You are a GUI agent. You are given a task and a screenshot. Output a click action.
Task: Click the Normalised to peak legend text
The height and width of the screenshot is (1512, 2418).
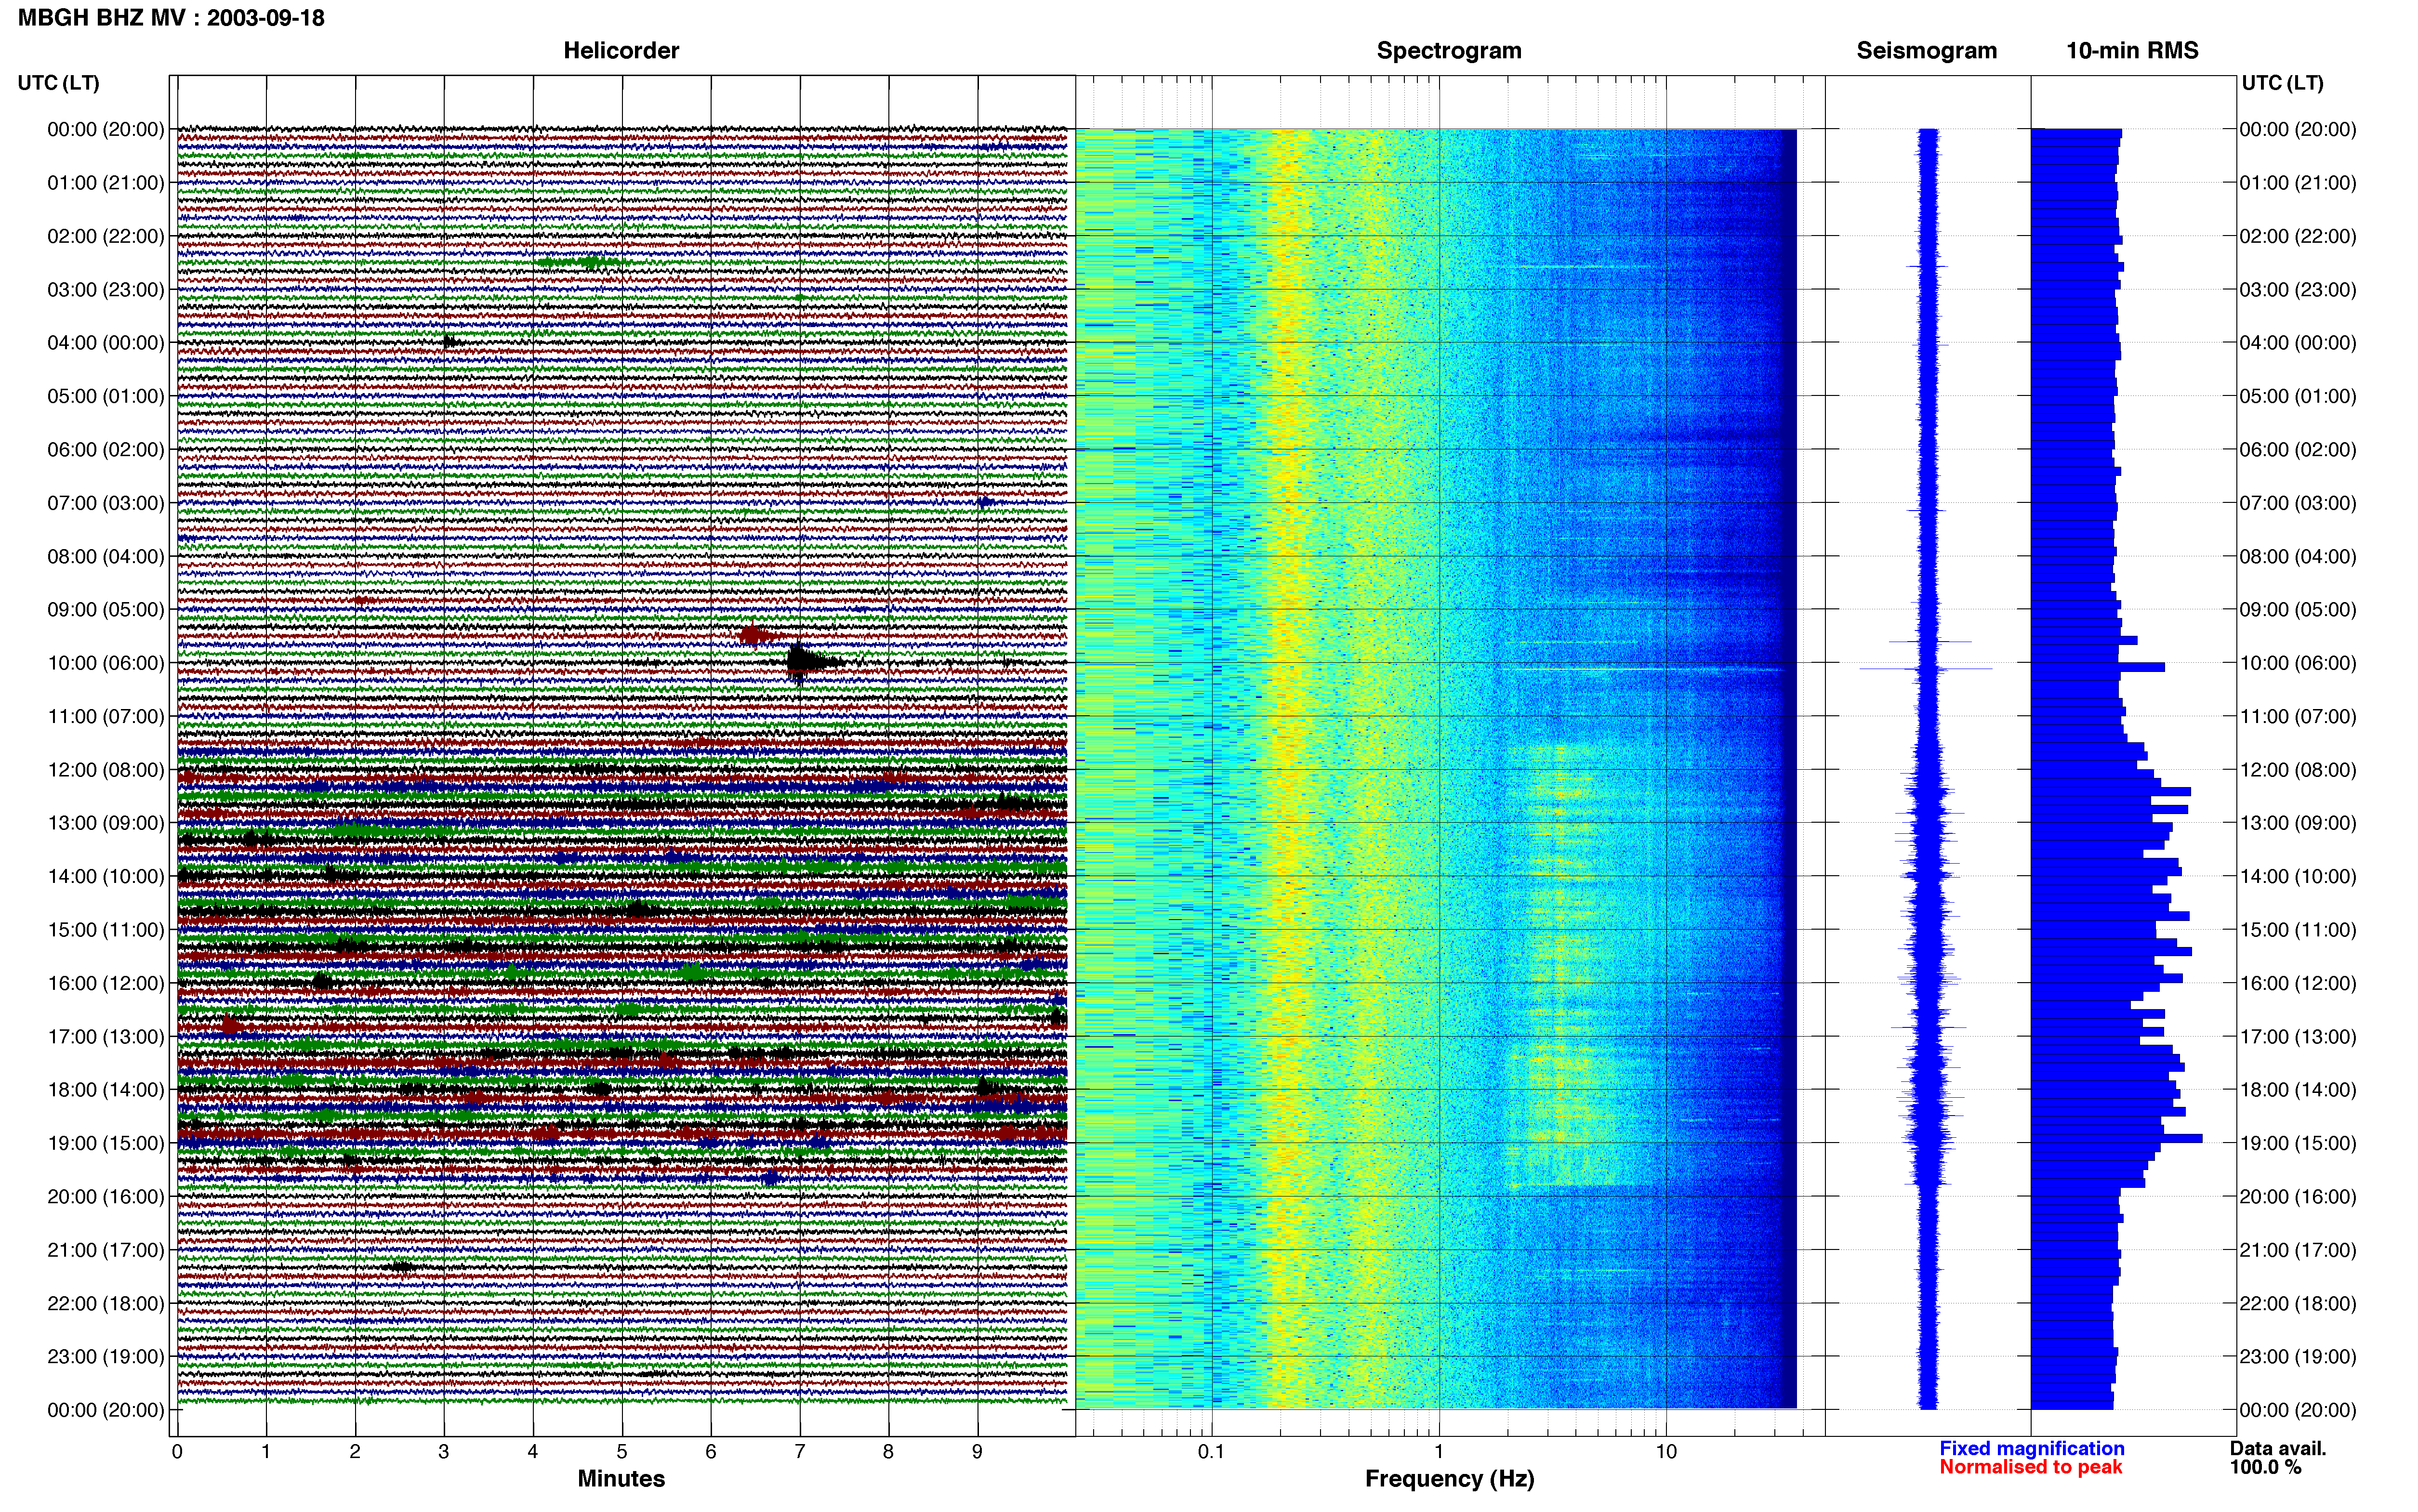[x=2030, y=1467]
